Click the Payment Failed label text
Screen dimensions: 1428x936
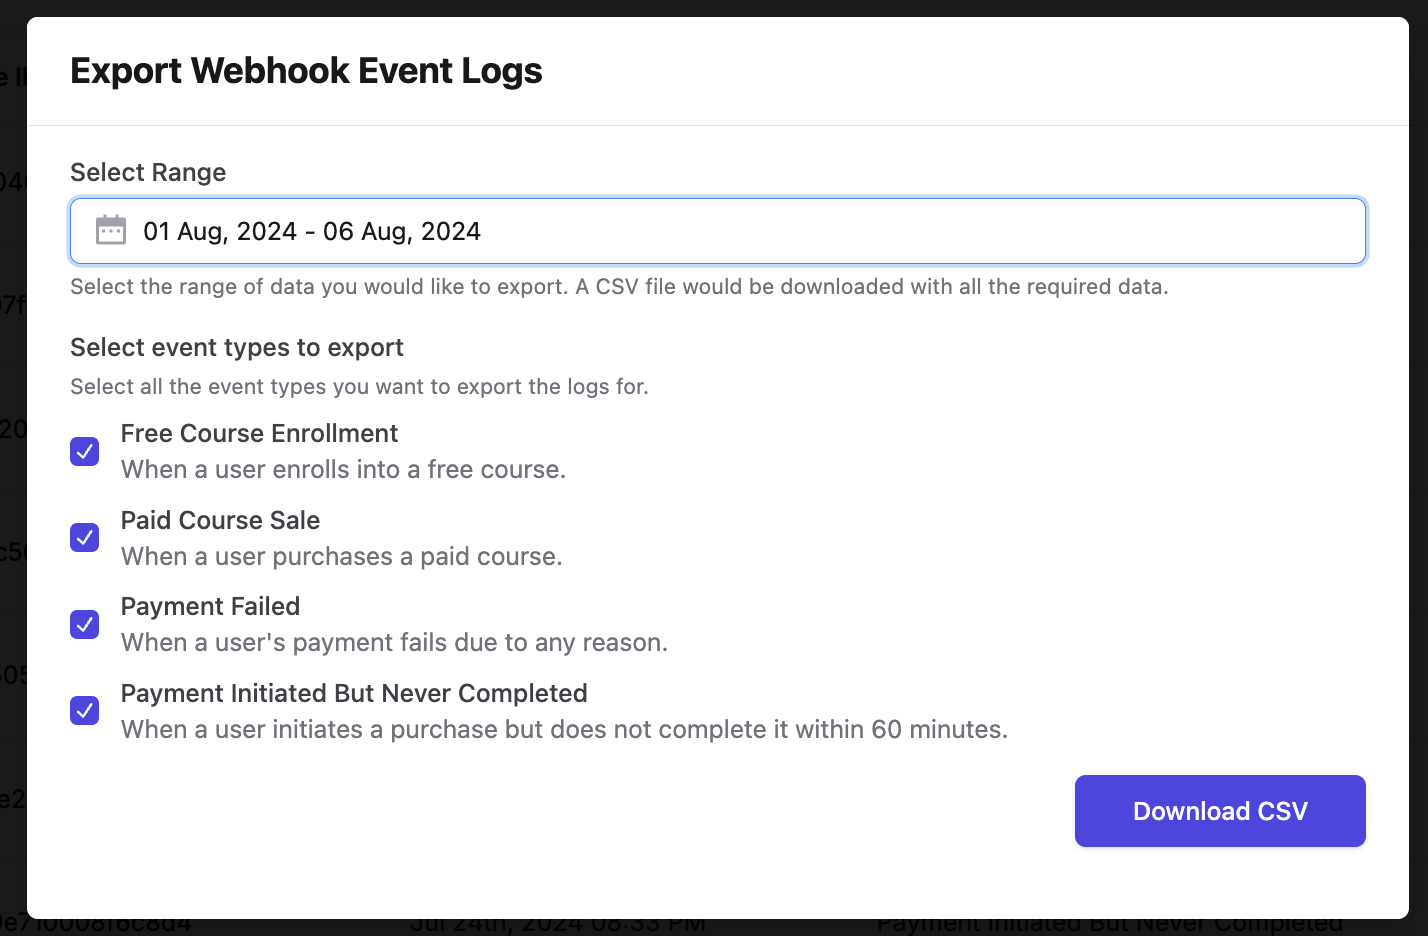pyautogui.click(x=210, y=606)
